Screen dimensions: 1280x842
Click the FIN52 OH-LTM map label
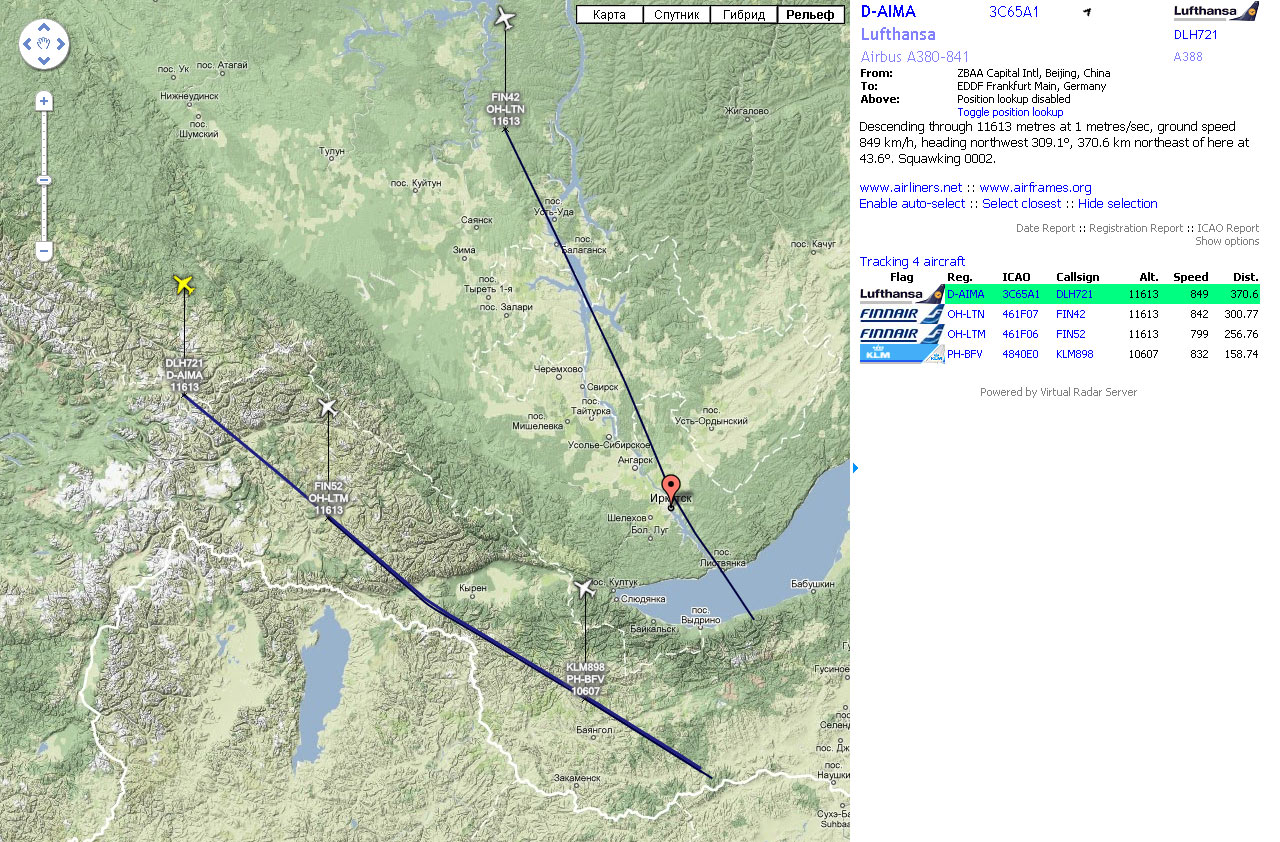click(328, 498)
